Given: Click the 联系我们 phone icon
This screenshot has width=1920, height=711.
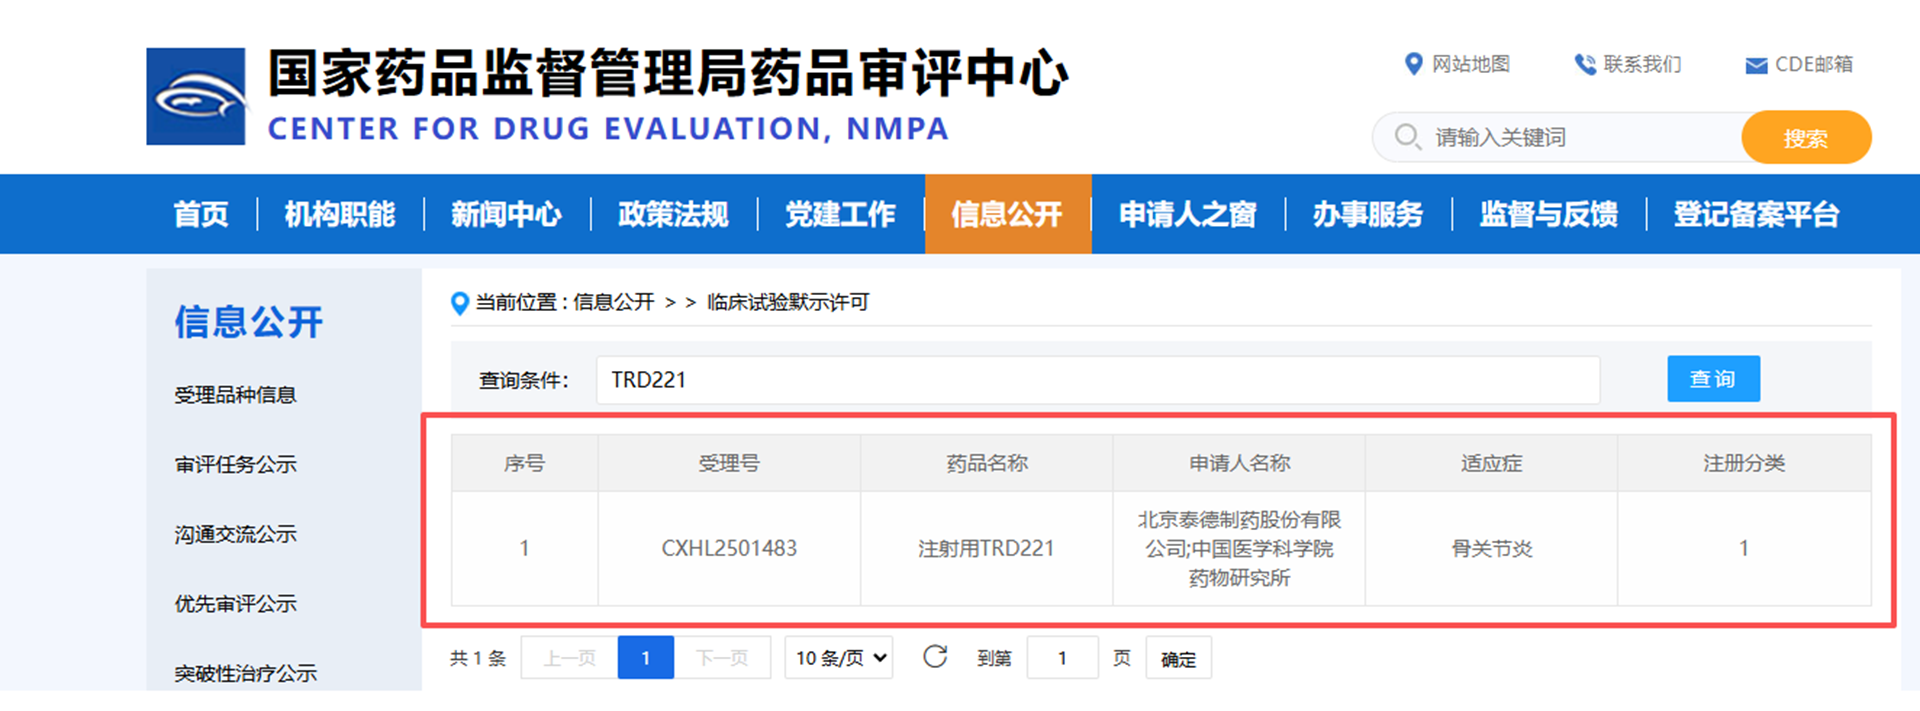Looking at the screenshot, I should [1585, 65].
